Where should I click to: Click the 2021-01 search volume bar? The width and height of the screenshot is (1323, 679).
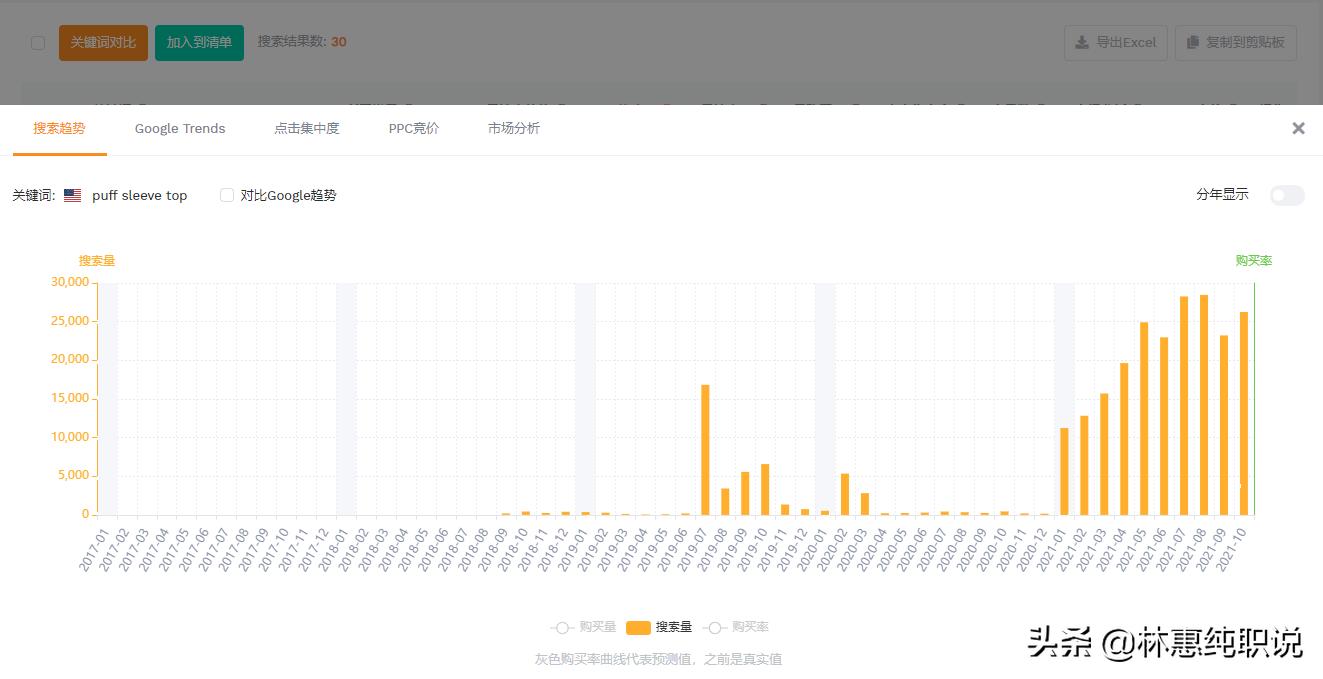click(x=1064, y=471)
